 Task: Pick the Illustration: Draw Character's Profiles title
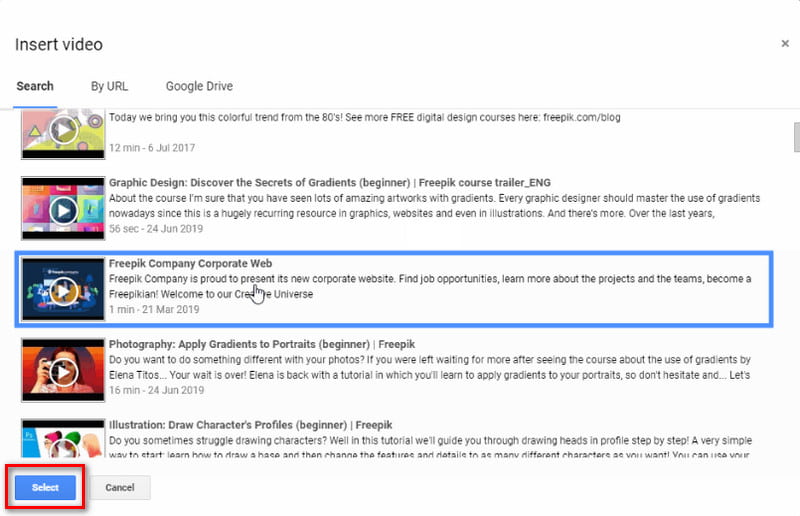[x=251, y=425]
